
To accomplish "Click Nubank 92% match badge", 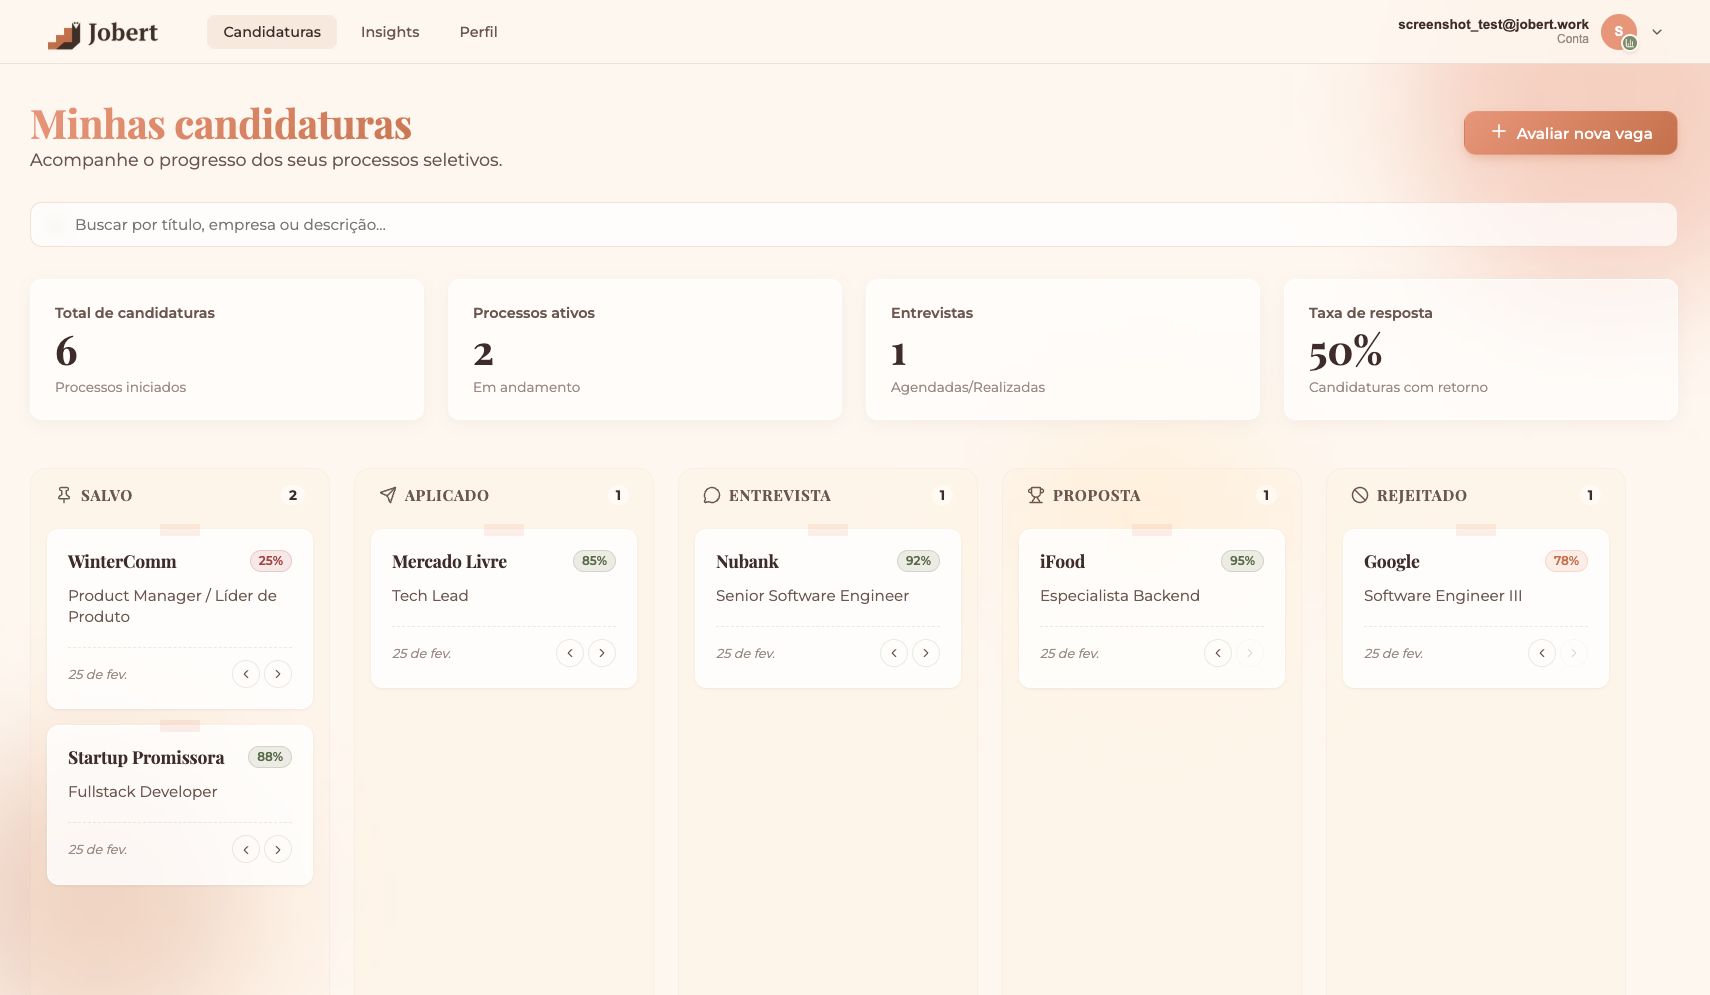I will pyautogui.click(x=918, y=561).
